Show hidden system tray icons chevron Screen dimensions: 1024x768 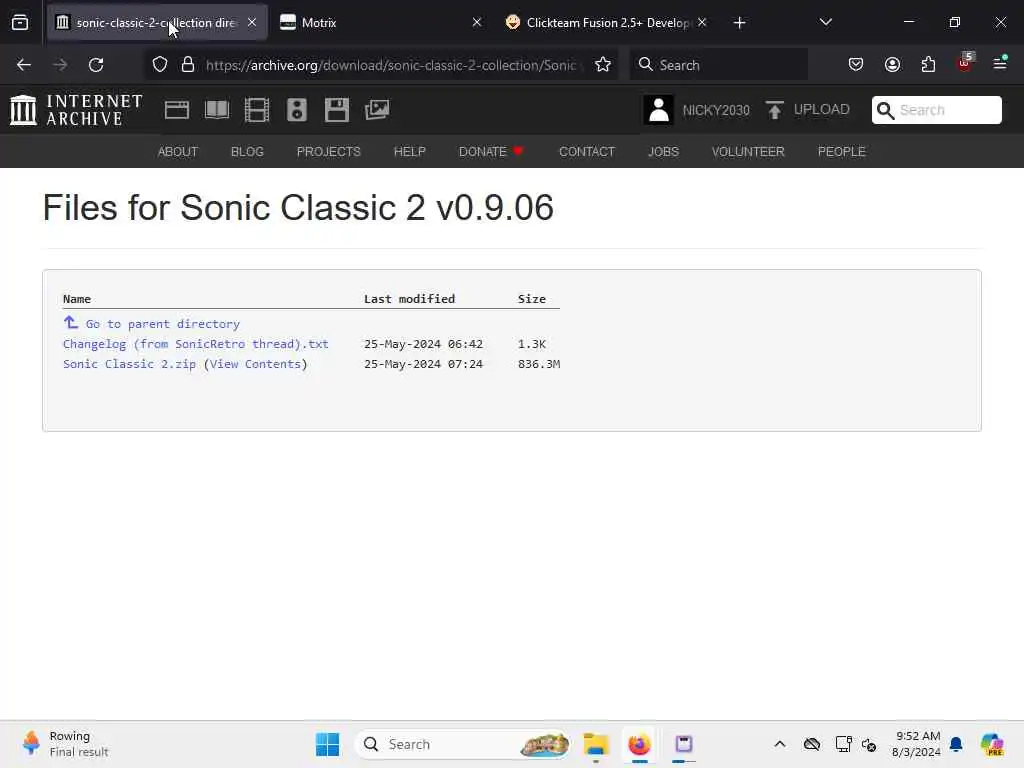[780, 744]
